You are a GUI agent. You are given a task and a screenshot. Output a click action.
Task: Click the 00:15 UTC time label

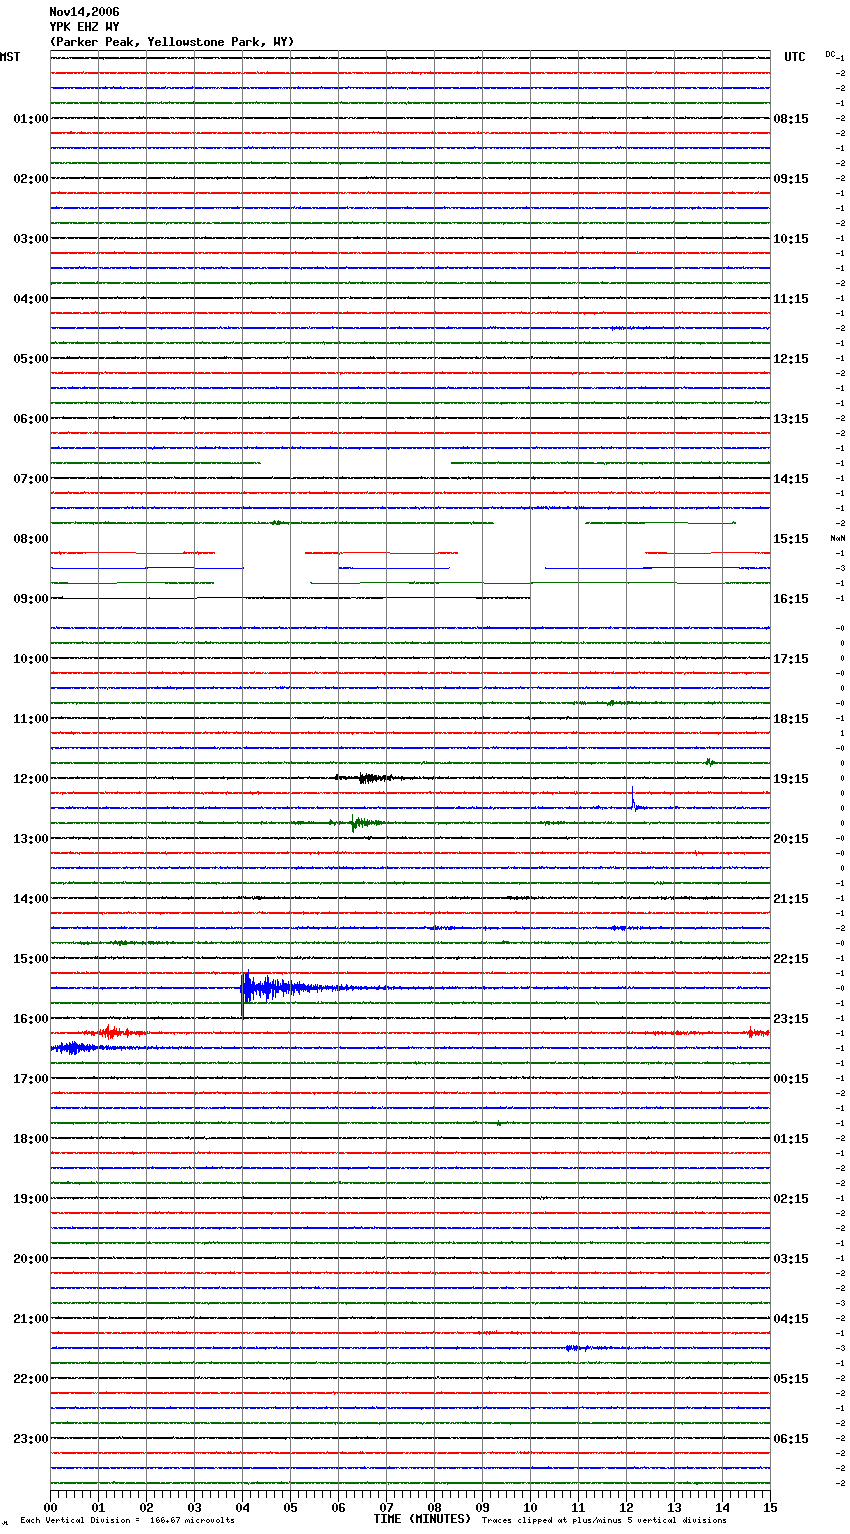tap(791, 1079)
